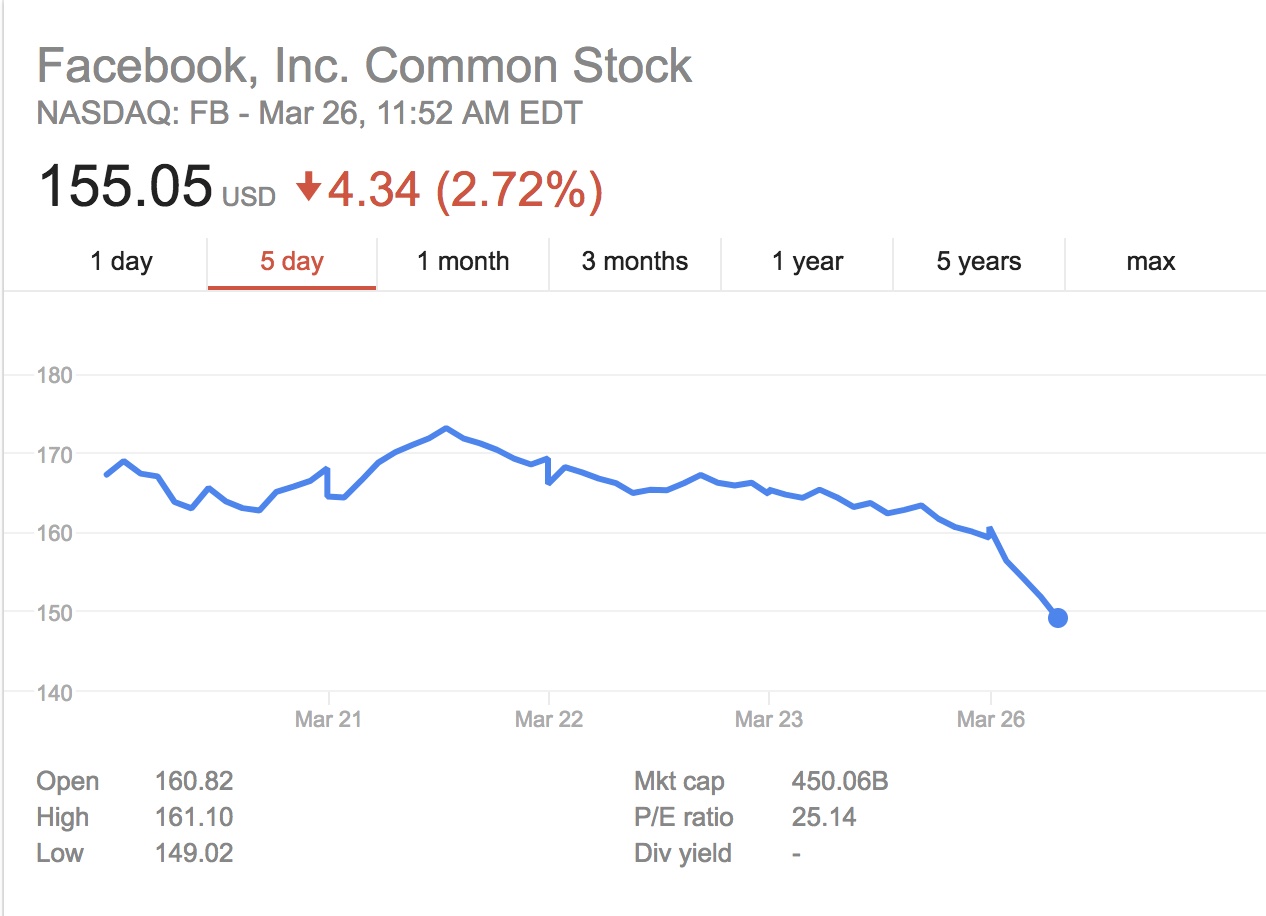Open the 1 month chart view

(463, 262)
